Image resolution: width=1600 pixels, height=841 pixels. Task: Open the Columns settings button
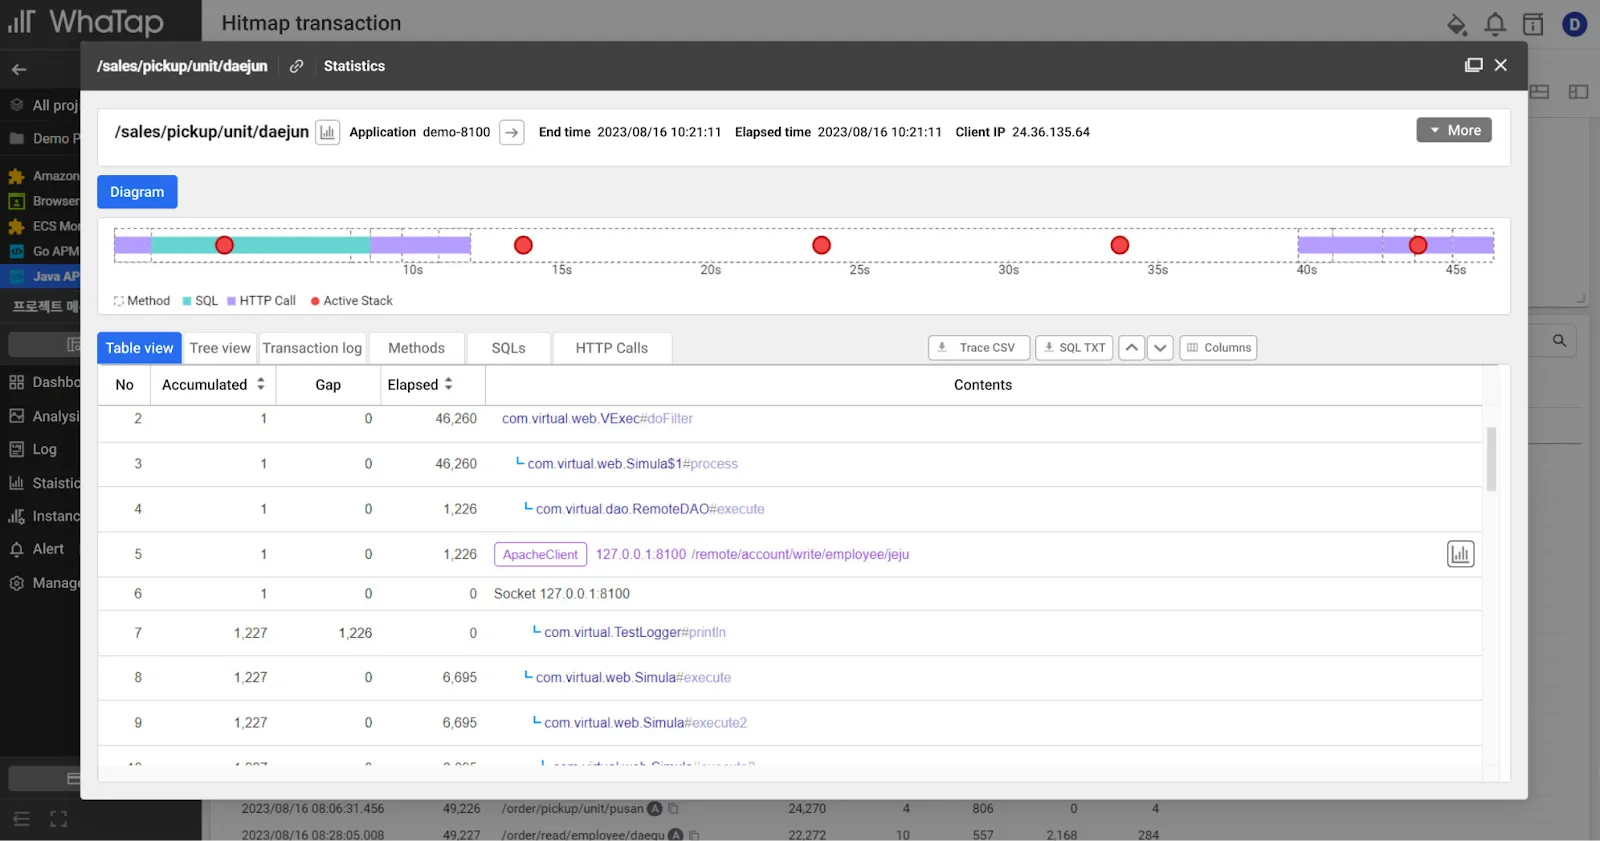1218,348
